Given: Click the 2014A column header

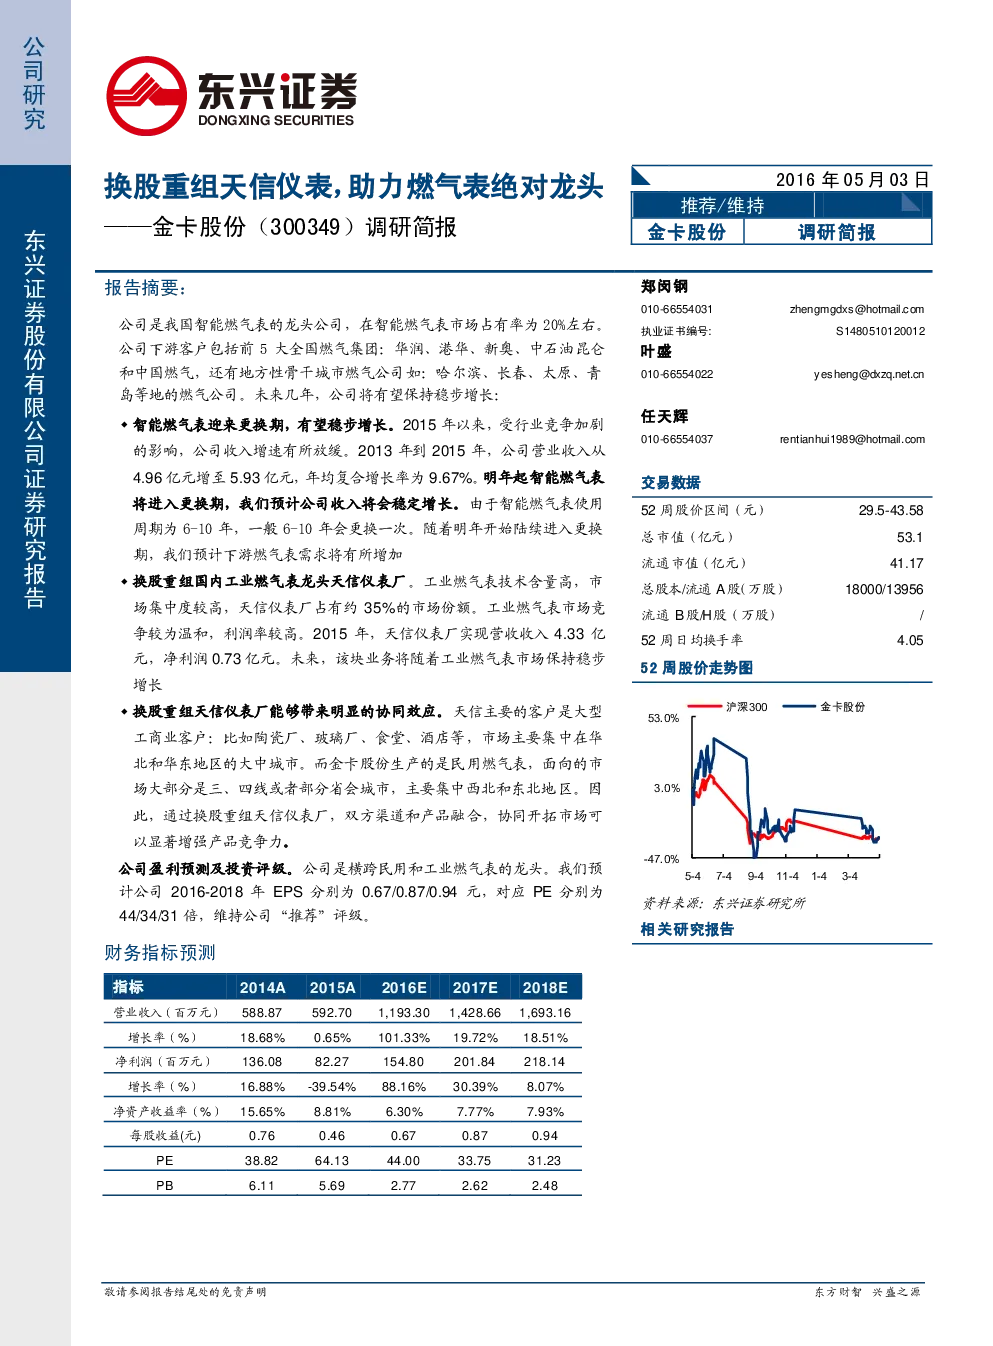Looking at the screenshot, I should [262, 987].
